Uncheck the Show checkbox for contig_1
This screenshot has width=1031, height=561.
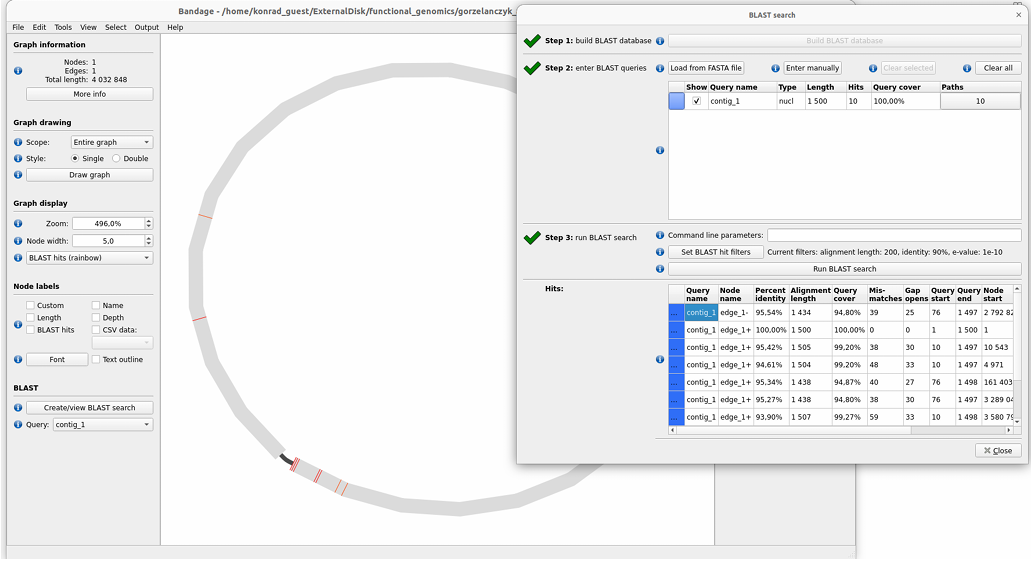click(697, 101)
